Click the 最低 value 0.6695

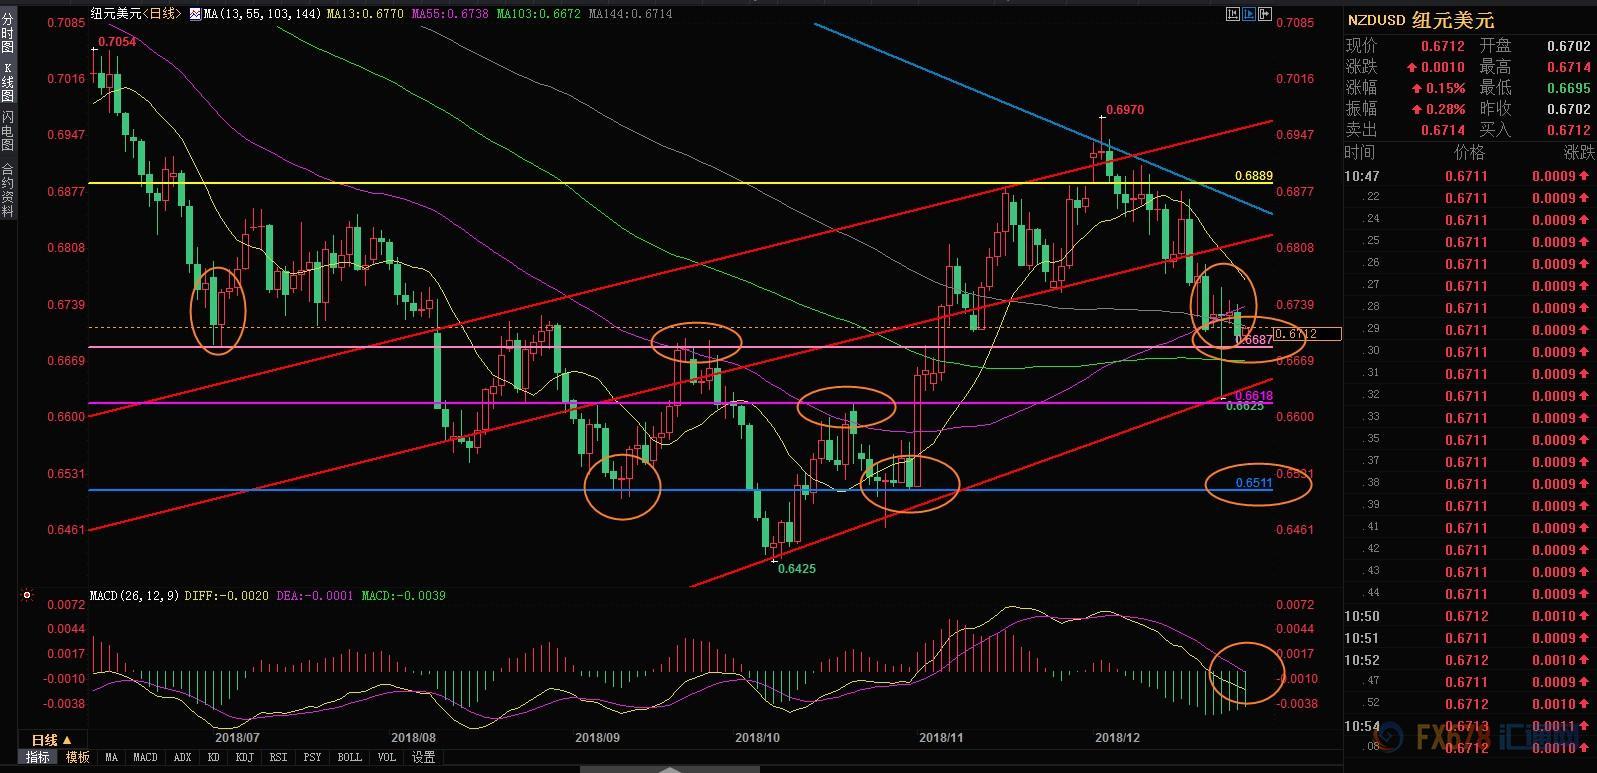tap(1568, 88)
